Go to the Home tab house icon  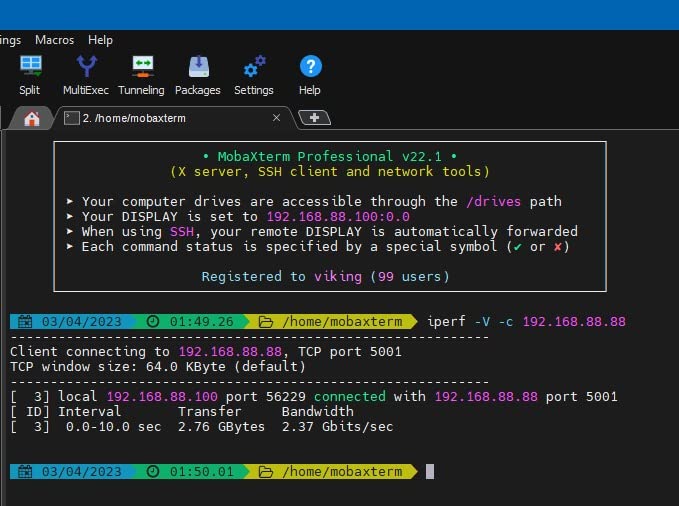click(x=32, y=118)
